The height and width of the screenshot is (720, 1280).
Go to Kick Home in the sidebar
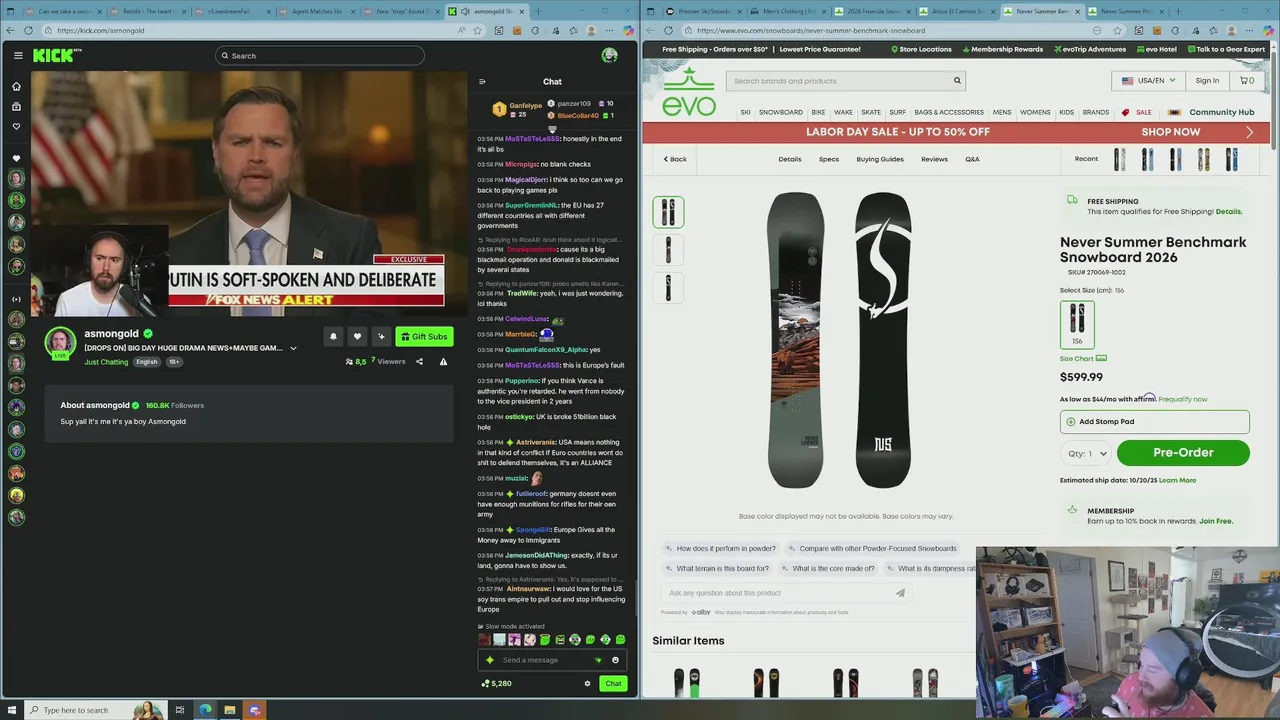point(16,86)
